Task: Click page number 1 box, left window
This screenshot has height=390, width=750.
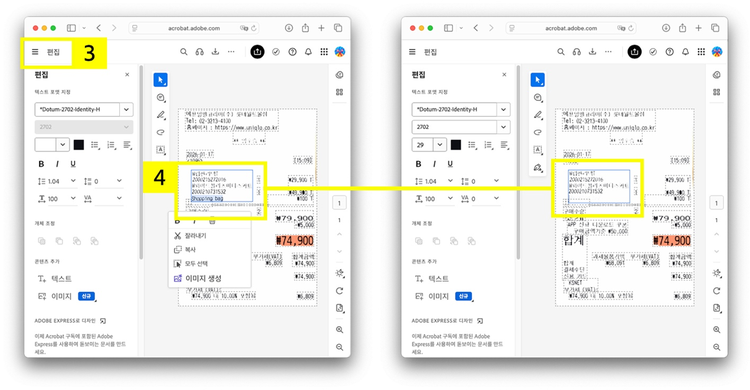Action: coord(340,203)
